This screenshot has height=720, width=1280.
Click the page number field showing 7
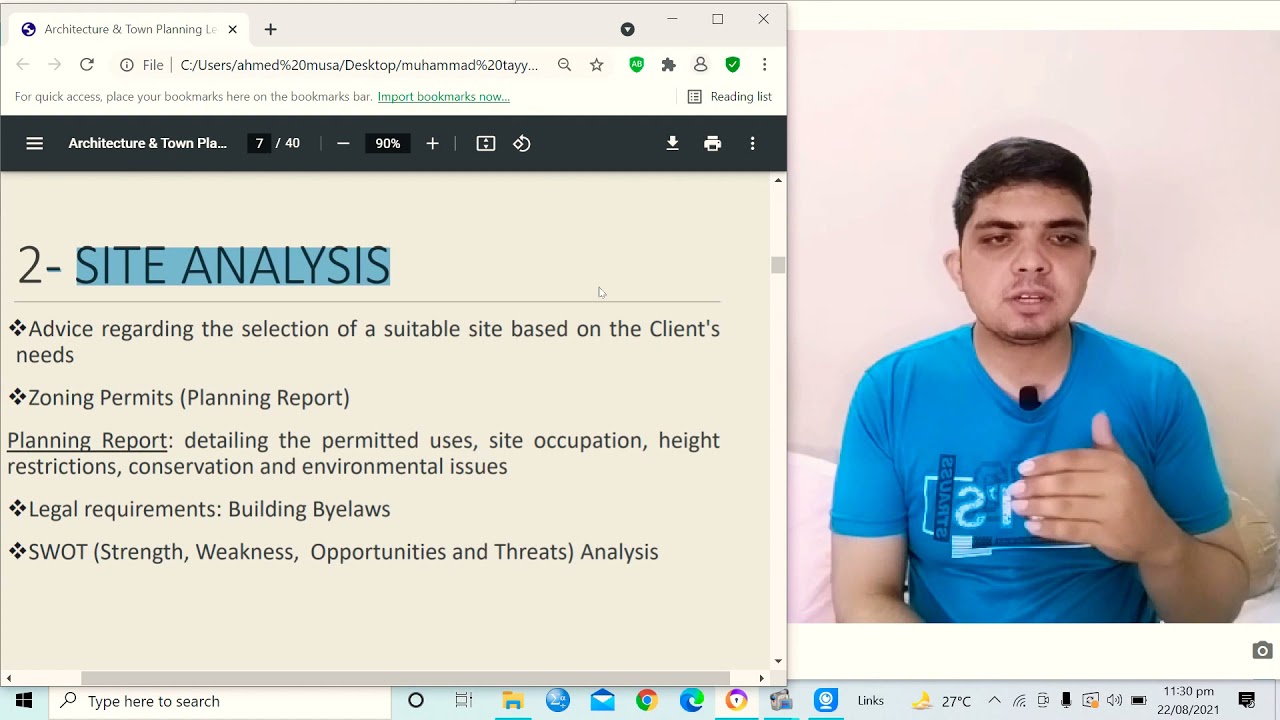[x=258, y=143]
